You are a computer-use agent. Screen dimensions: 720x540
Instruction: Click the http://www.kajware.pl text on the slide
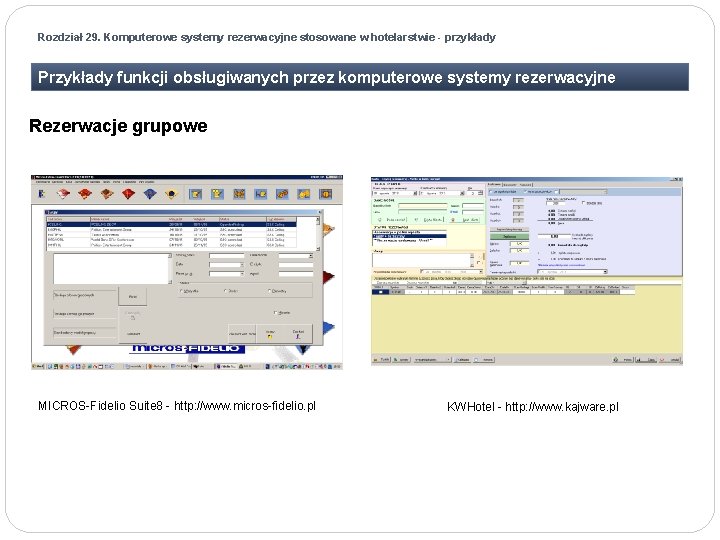tap(562, 406)
